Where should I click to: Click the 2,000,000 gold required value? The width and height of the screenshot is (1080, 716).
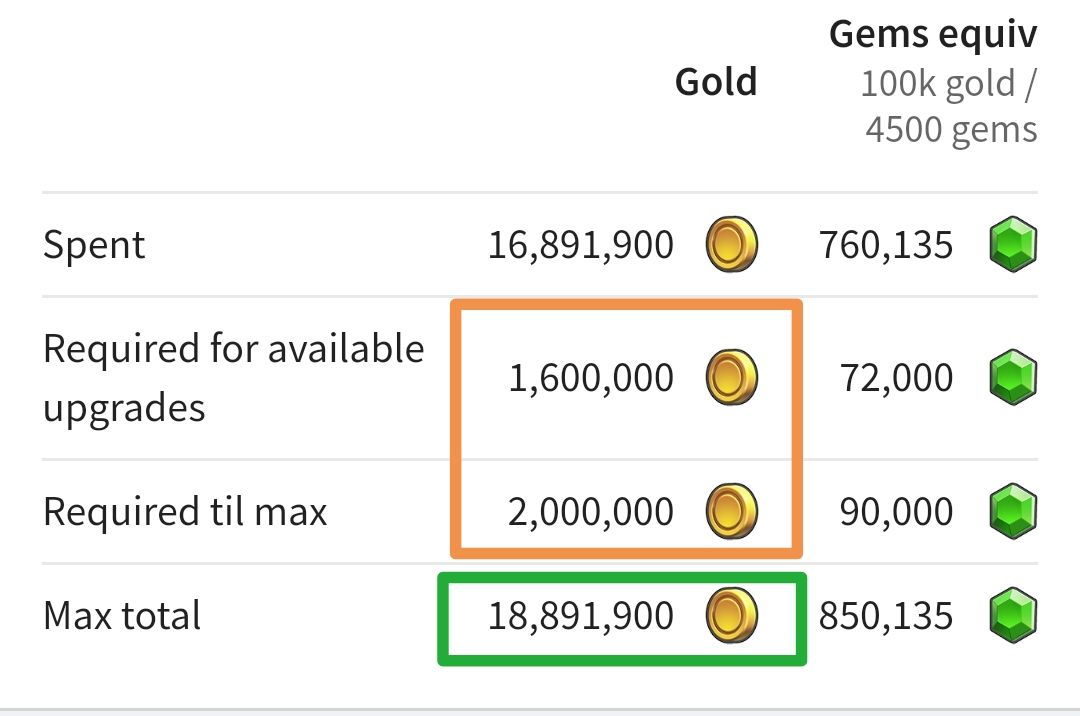coord(591,512)
